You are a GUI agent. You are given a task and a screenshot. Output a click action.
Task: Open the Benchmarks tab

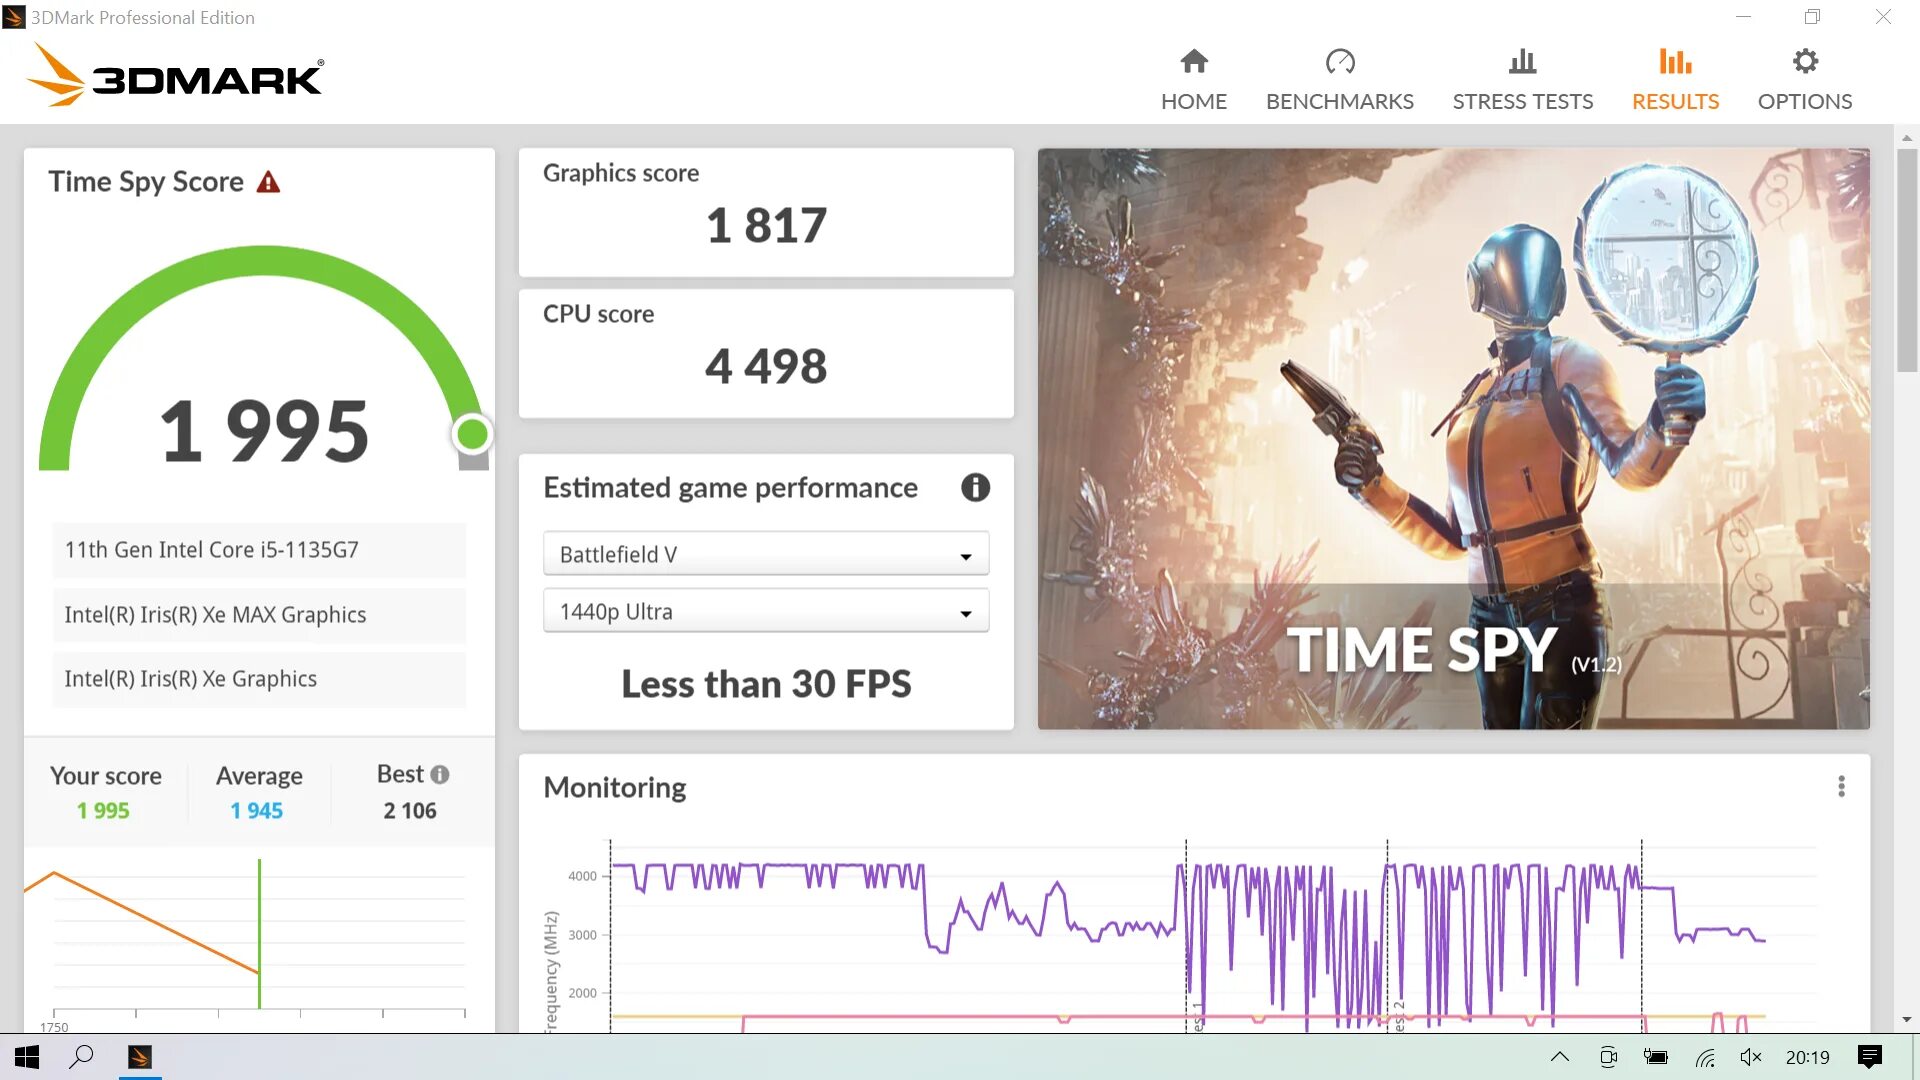[1339, 80]
